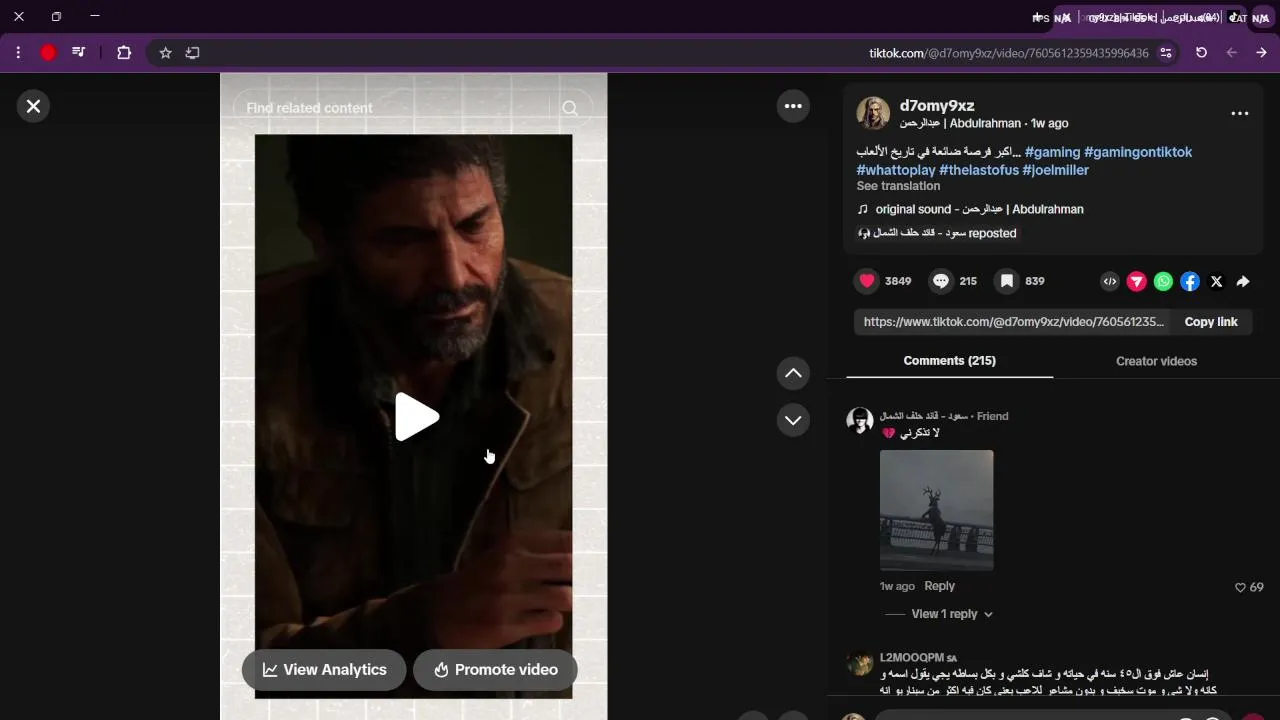The image size is (1280, 720).
Task: Open the video's three-dot options menu beside the player
Action: click(793, 106)
